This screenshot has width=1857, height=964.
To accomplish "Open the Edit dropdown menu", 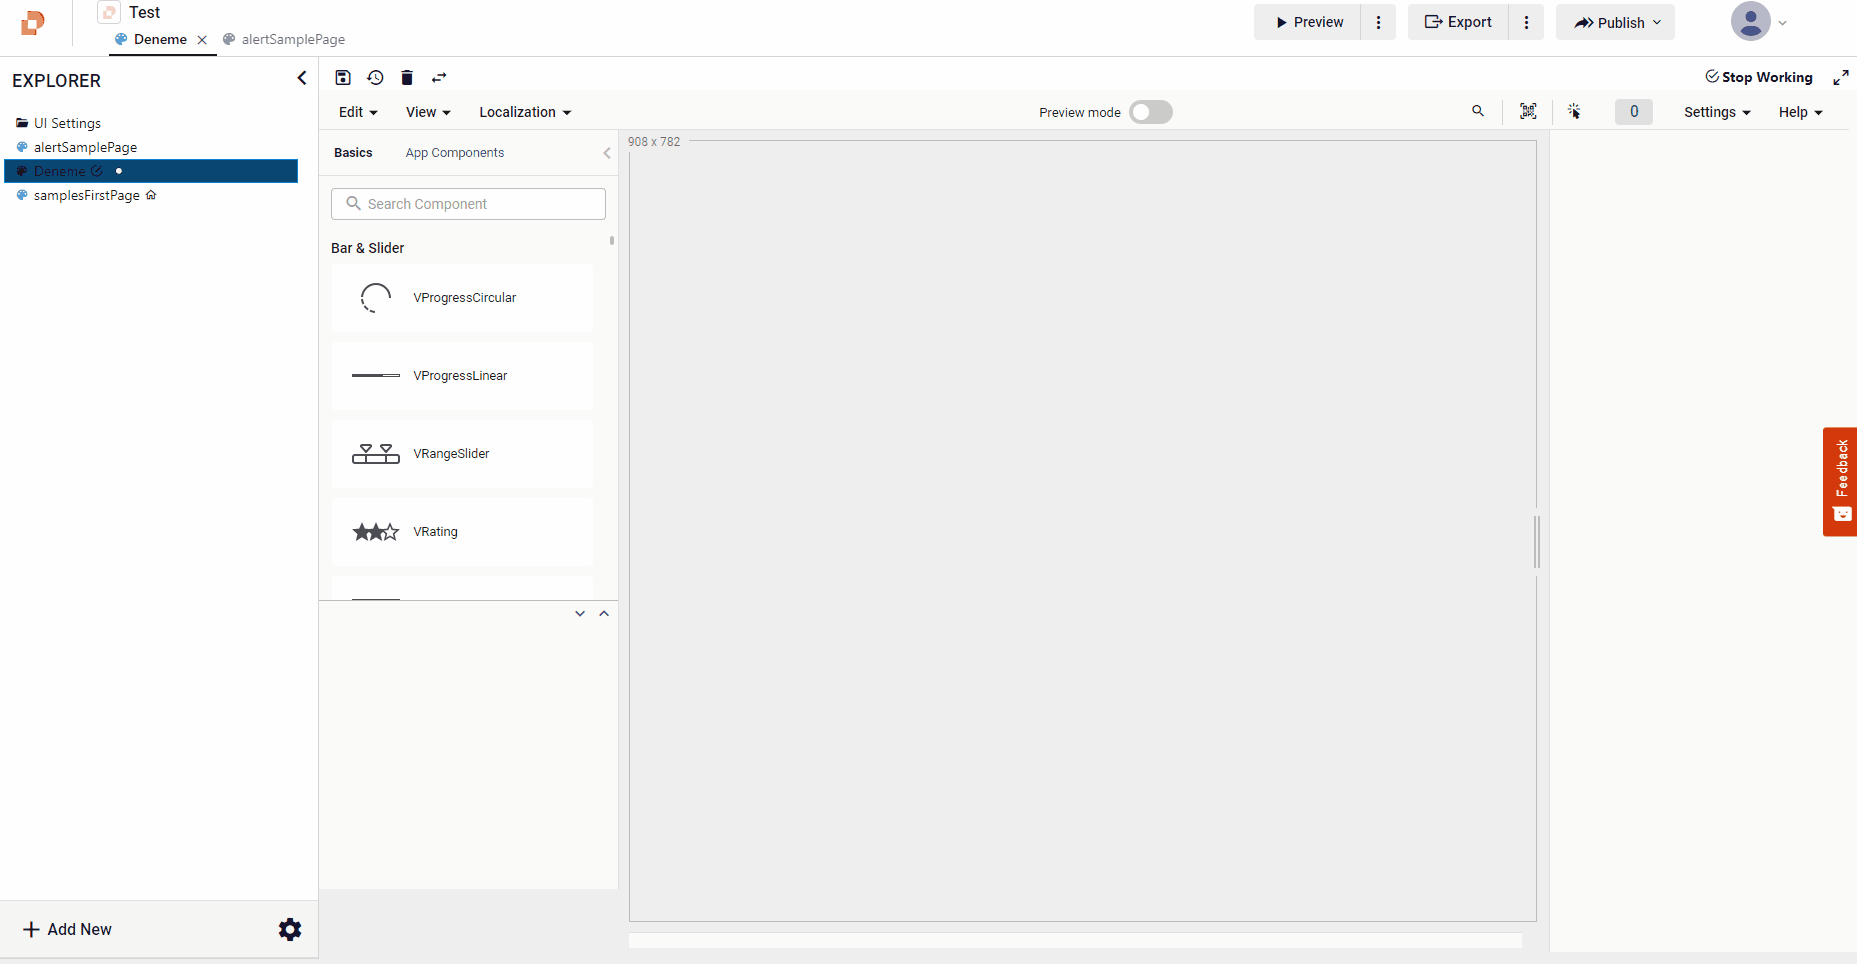I will (x=358, y=112).
